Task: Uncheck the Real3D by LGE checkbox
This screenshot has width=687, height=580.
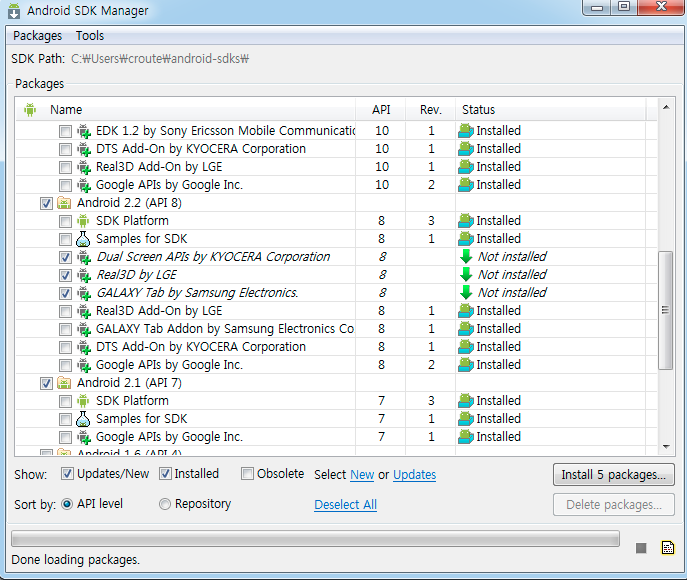Action: pos(65,275)
